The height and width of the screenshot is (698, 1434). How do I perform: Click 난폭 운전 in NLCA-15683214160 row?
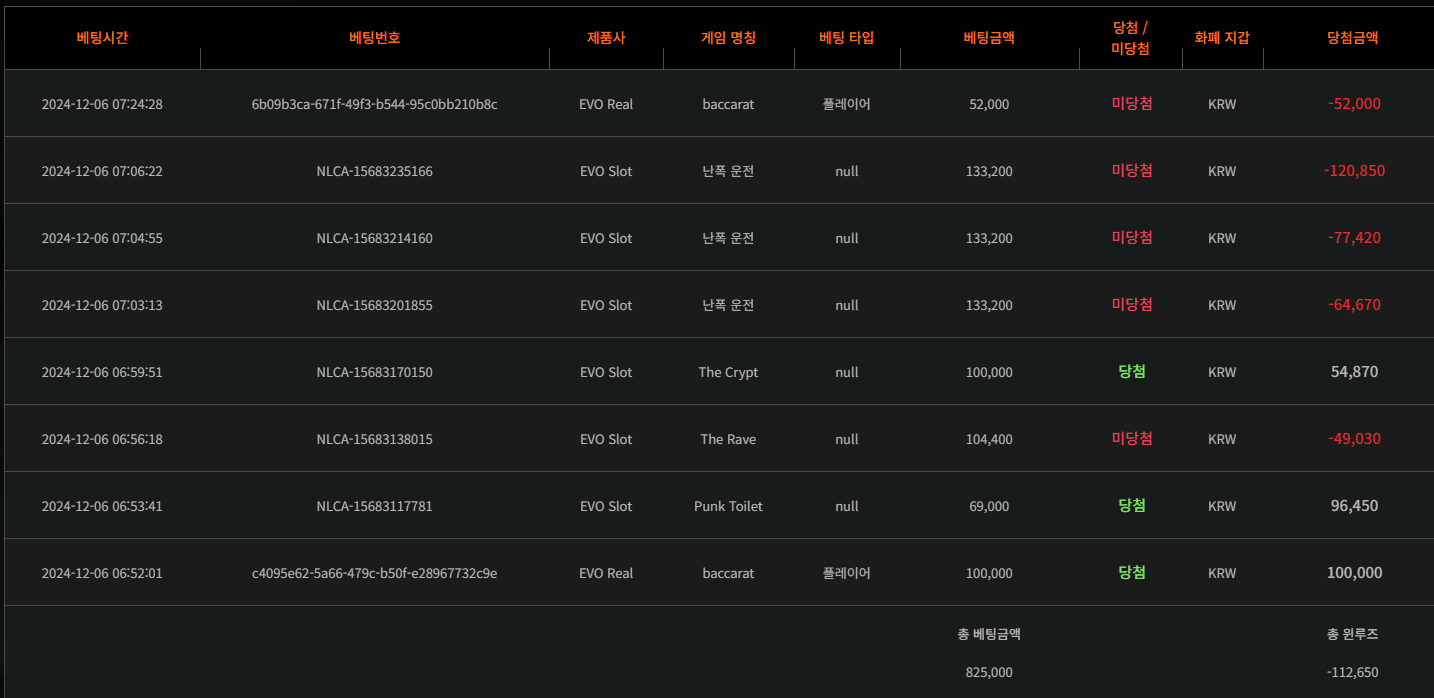728,238
